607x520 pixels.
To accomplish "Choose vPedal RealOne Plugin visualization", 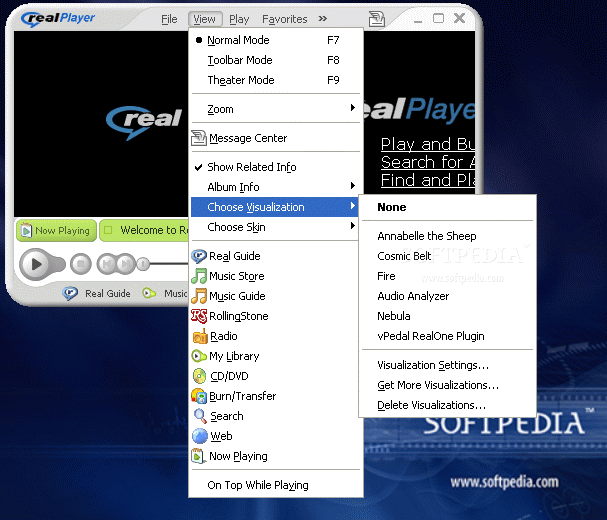I will pos(447,336).
